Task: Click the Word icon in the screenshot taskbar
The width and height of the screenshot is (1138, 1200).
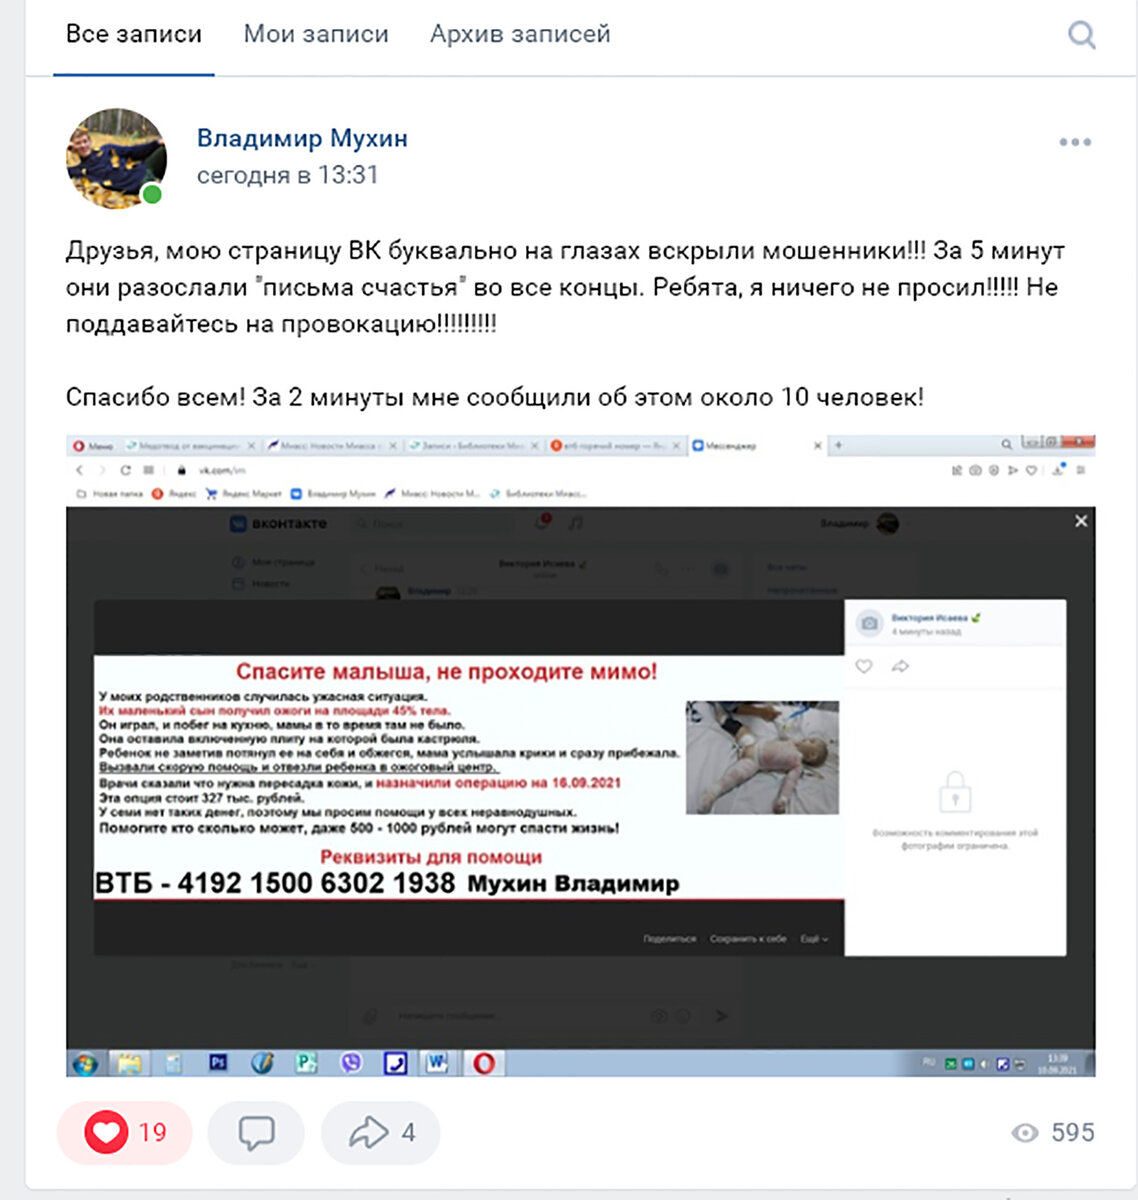Action: click(x=438, y=1063)
